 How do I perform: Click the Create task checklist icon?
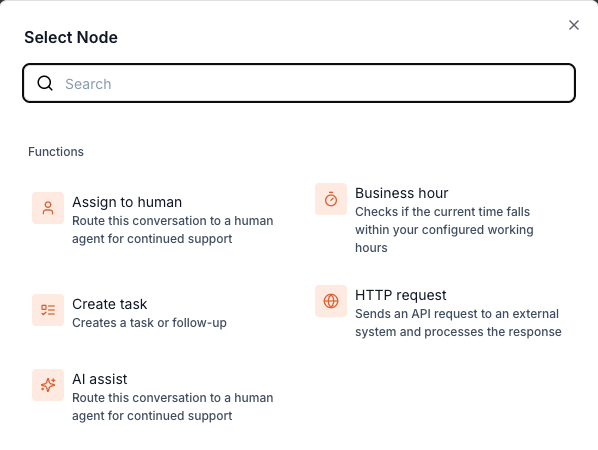(x=48, y=310)
